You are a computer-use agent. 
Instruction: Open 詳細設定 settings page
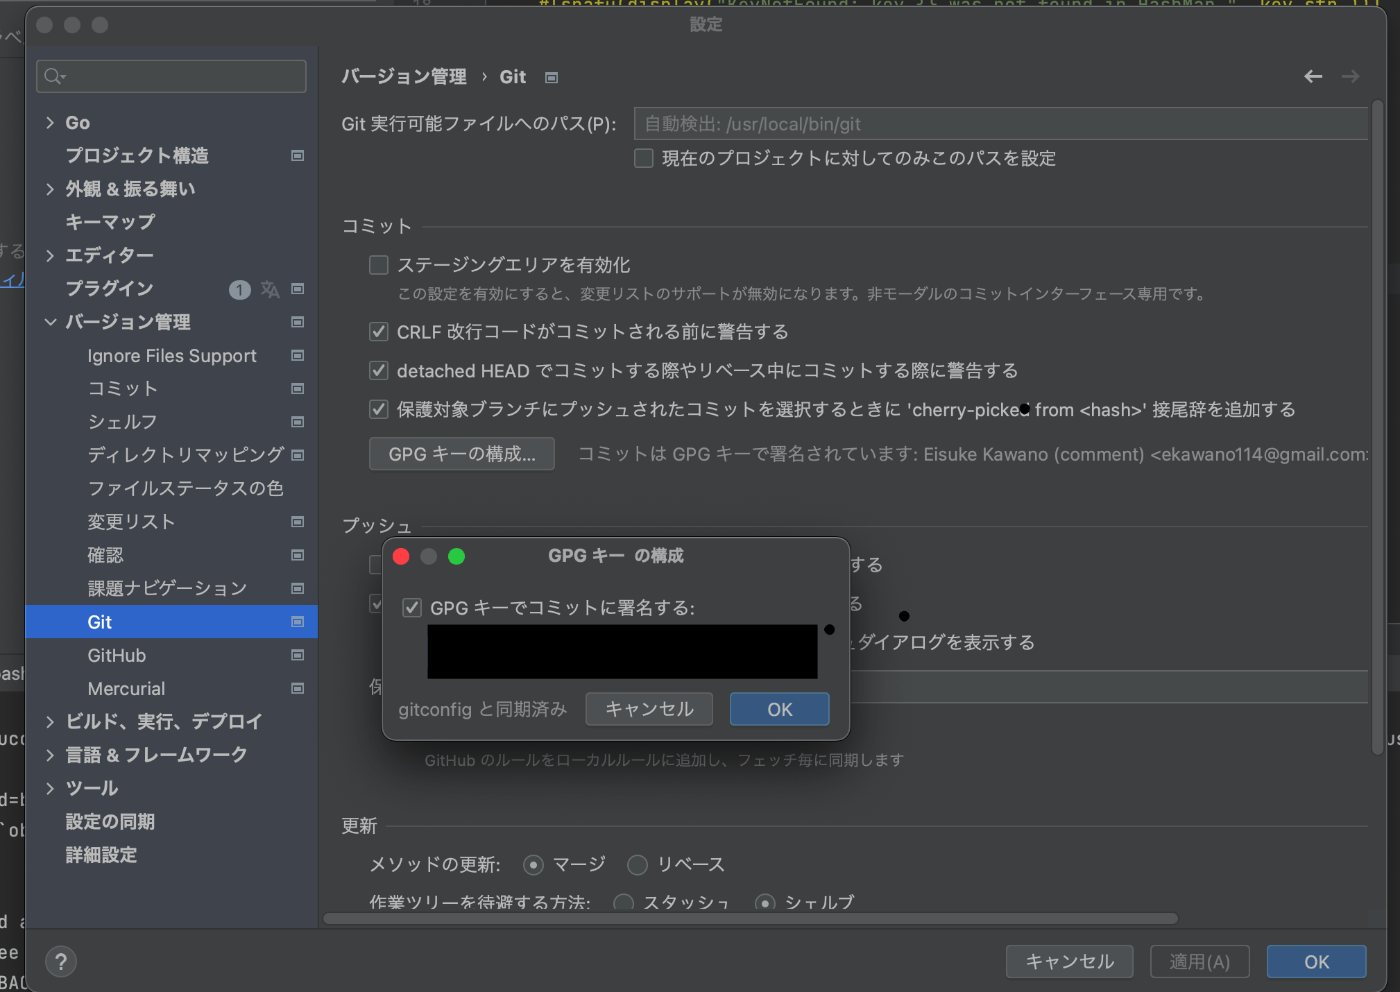point(101,855)
